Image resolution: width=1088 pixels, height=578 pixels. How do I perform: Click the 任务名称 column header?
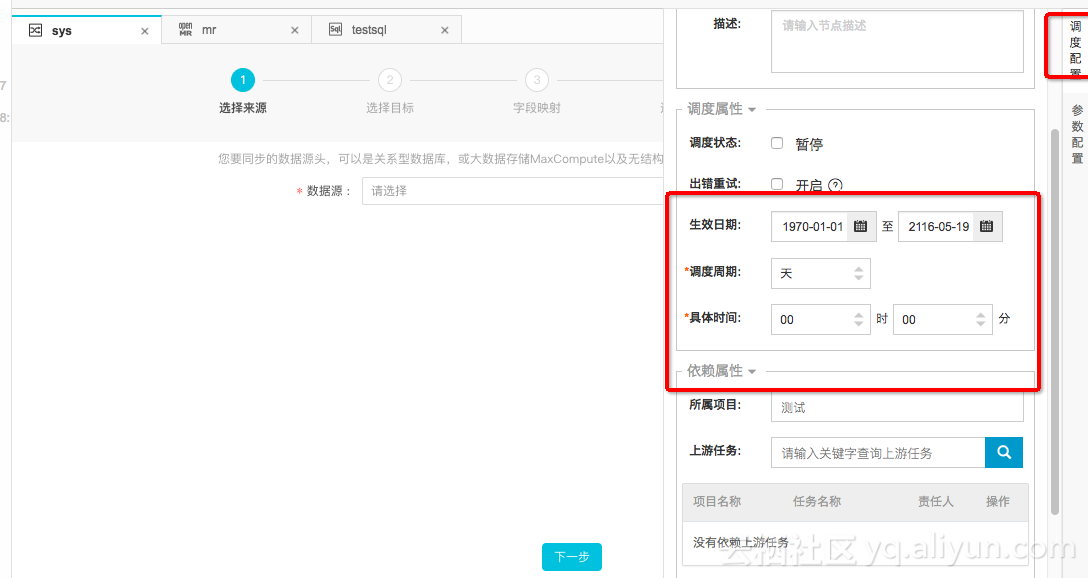[x=817, y=502]
